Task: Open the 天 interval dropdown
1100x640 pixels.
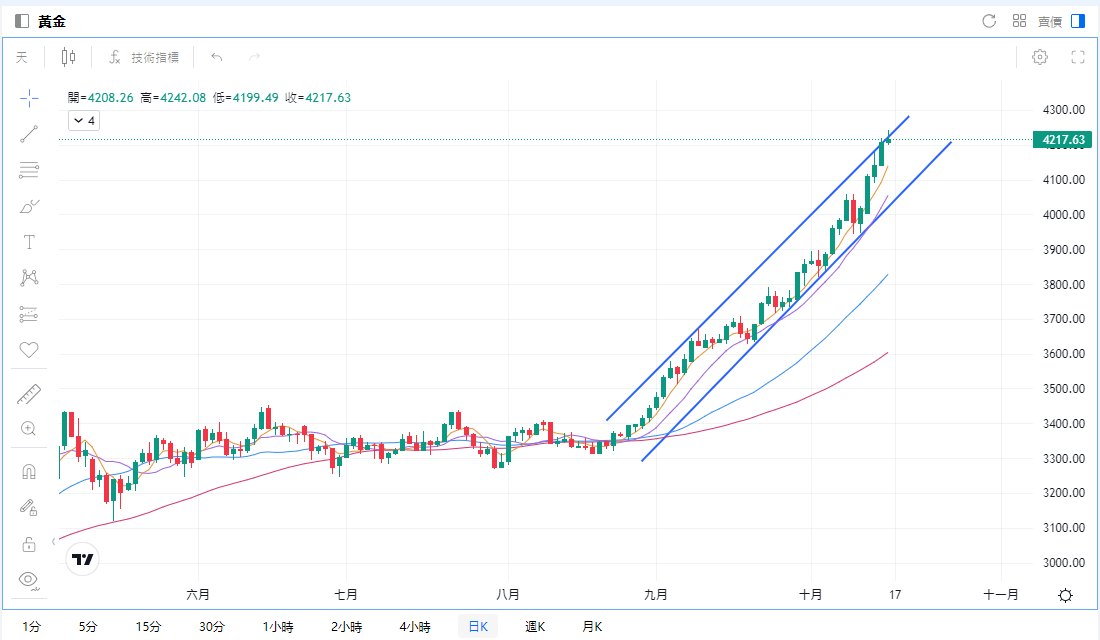Action: [x=22, y=57]
